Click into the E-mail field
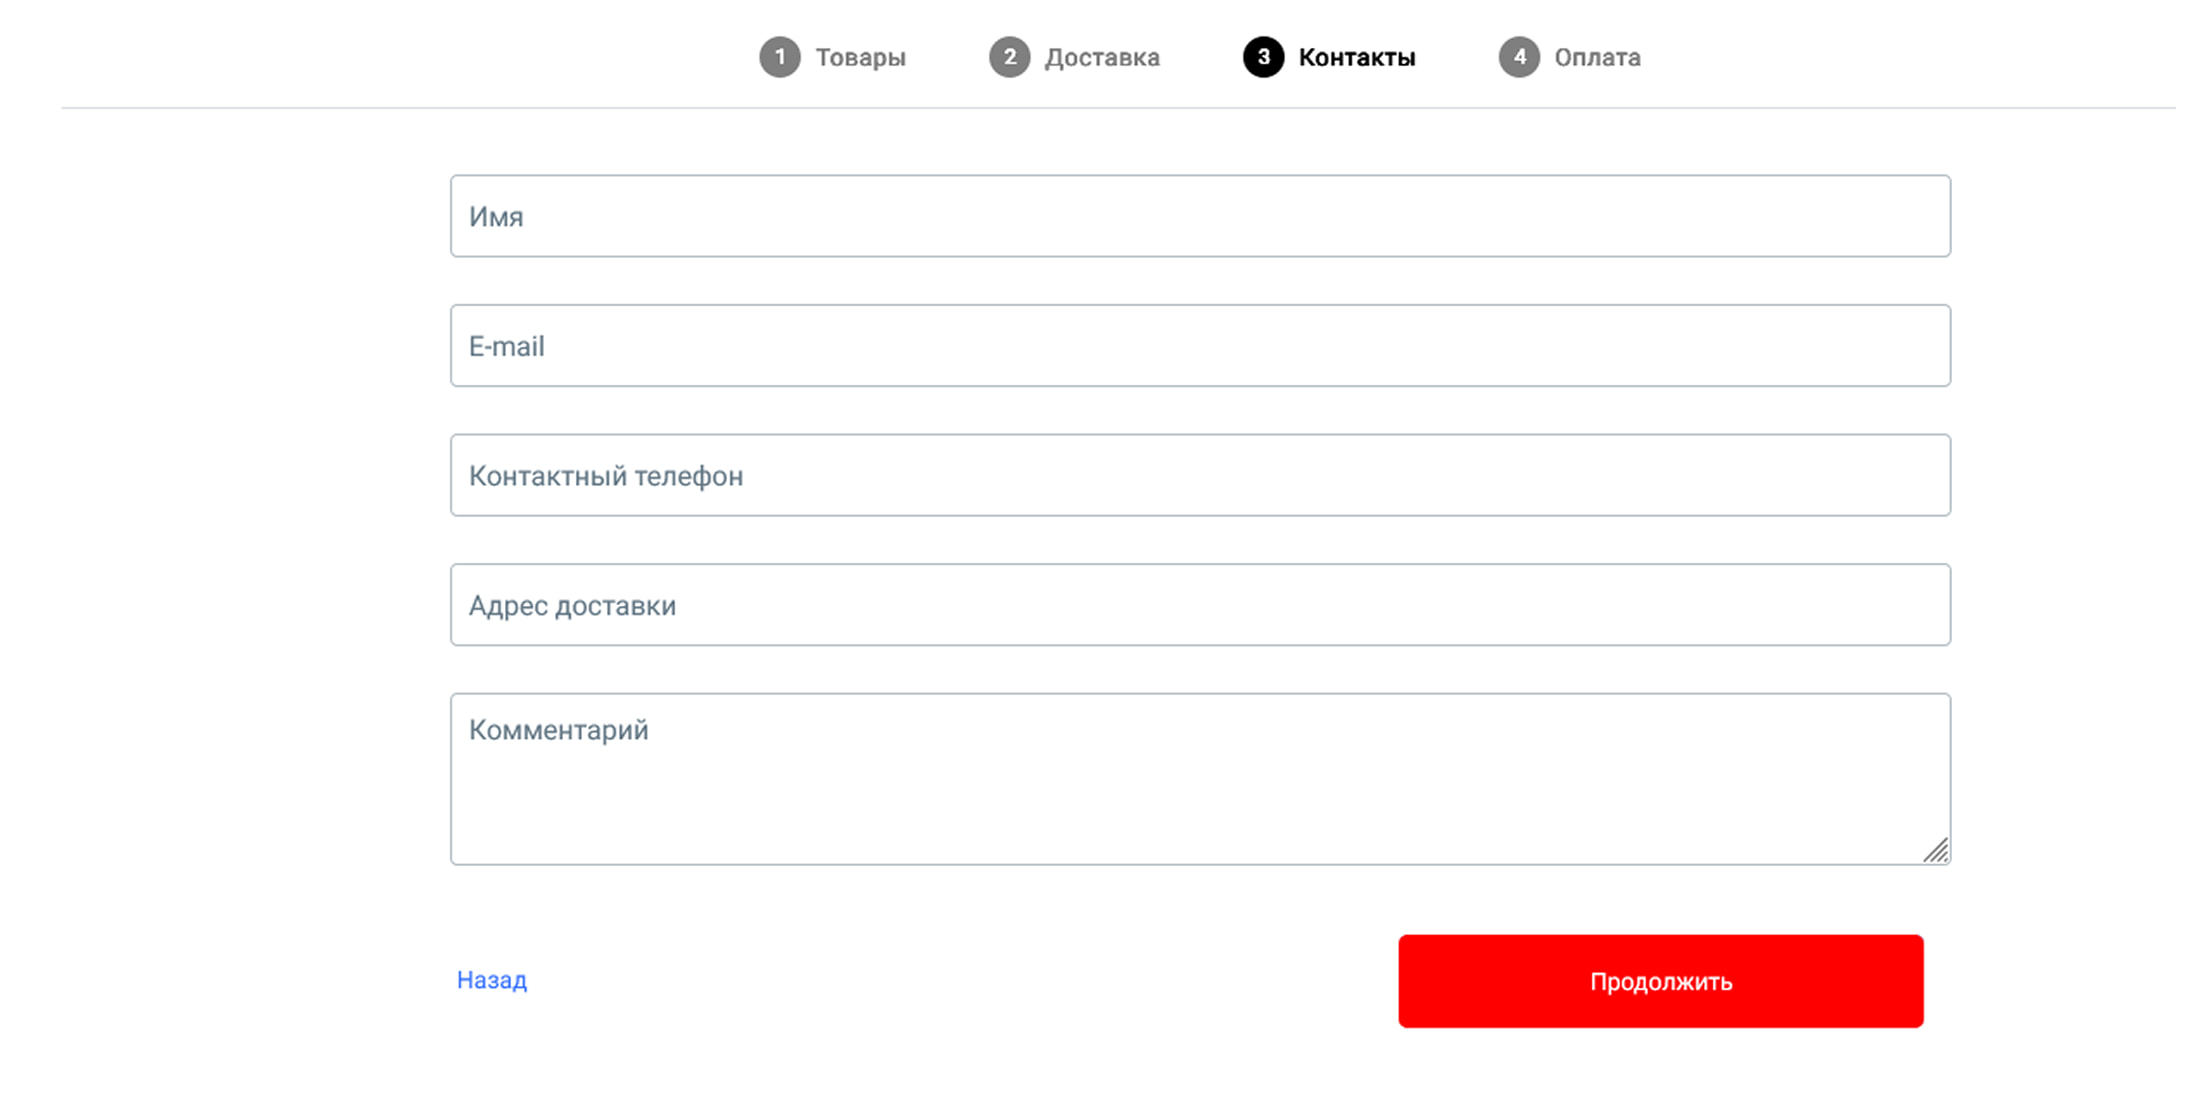 pyautogui.click(x=1200, y=346)
